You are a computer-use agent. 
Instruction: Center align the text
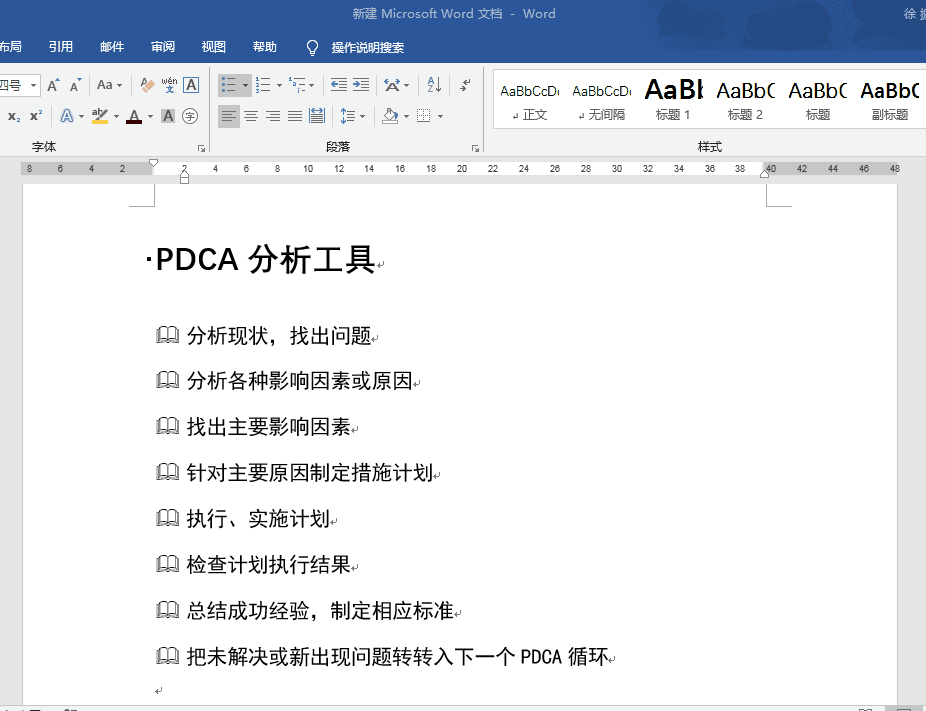point(251,116)
